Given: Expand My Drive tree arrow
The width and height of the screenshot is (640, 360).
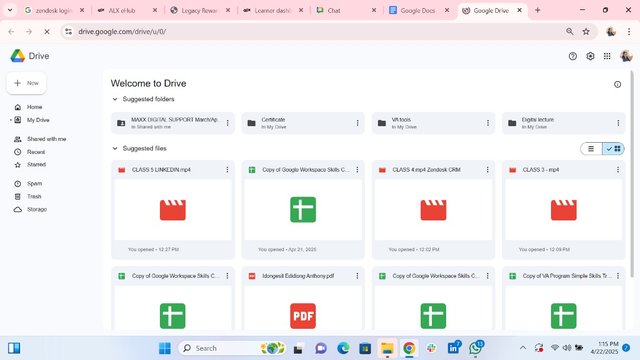Looking at the screenshot, I should (11, 120).
